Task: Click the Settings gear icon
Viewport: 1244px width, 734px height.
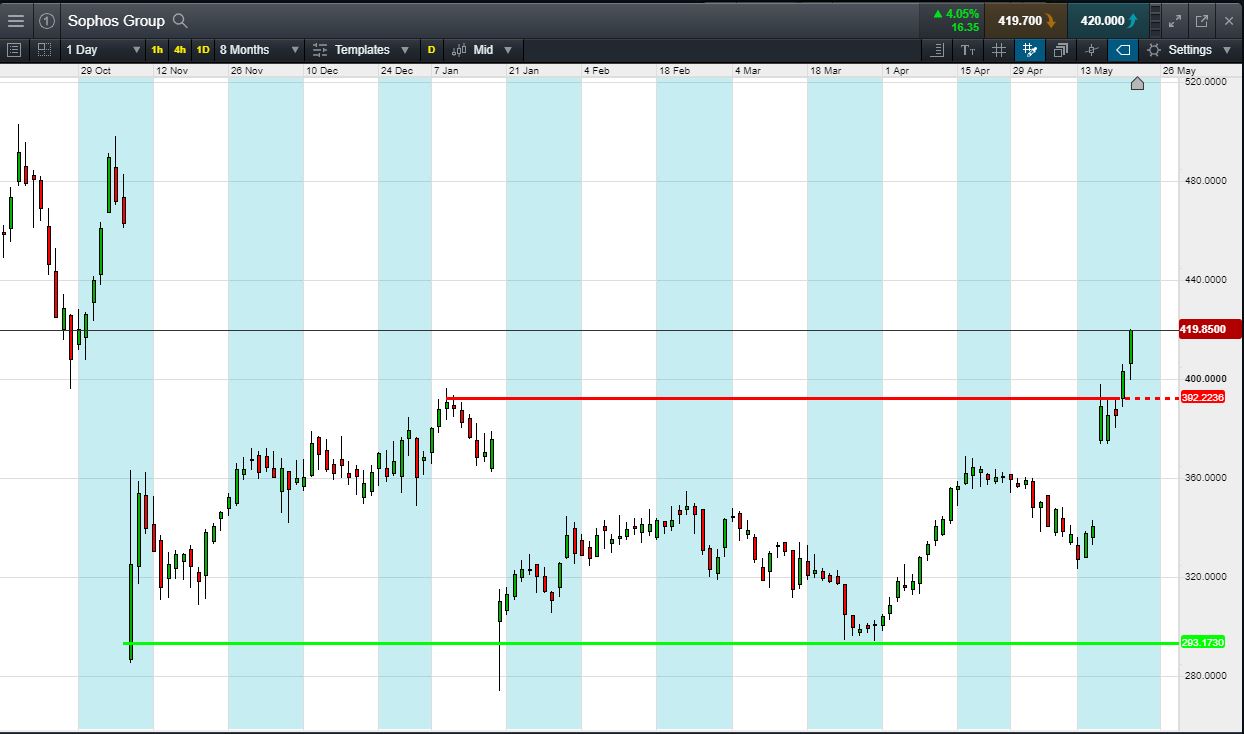Action: 1154,49
